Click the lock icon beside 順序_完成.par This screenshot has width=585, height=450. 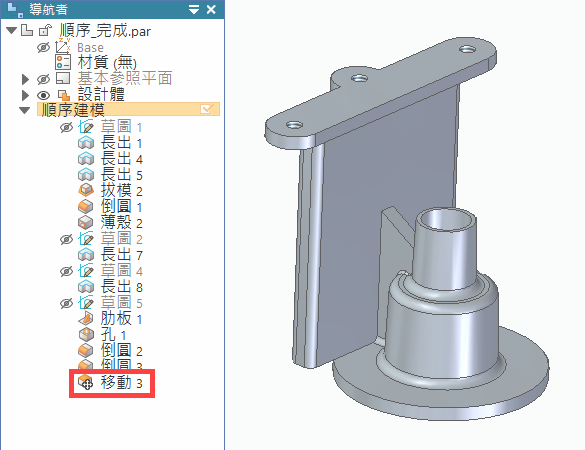point(45,30)
